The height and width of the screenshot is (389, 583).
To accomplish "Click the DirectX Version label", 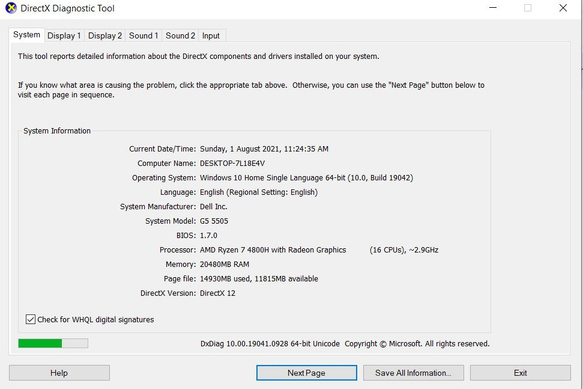I will coord(168,293).
